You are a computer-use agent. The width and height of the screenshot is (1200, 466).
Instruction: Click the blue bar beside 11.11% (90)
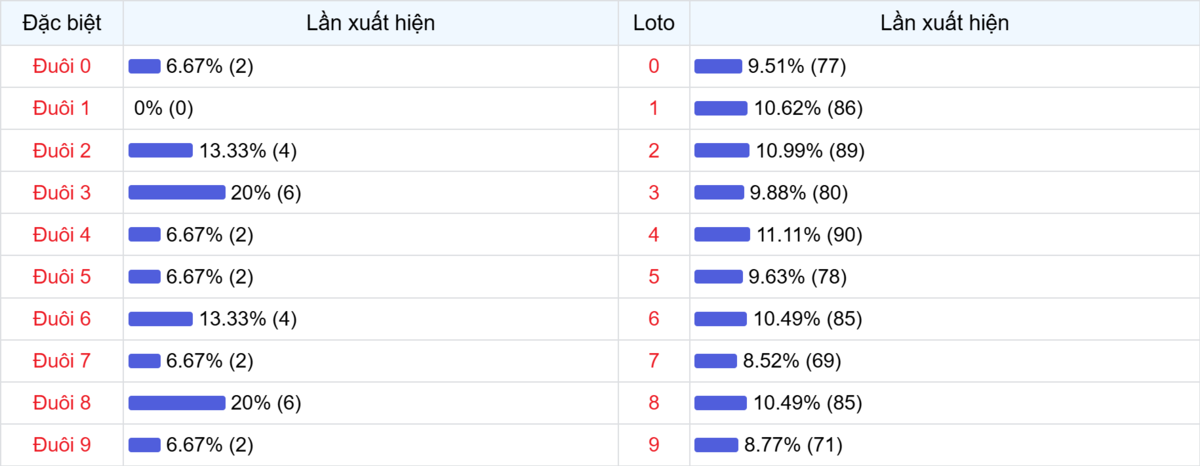pyautogui.click(x=722, y=234)
